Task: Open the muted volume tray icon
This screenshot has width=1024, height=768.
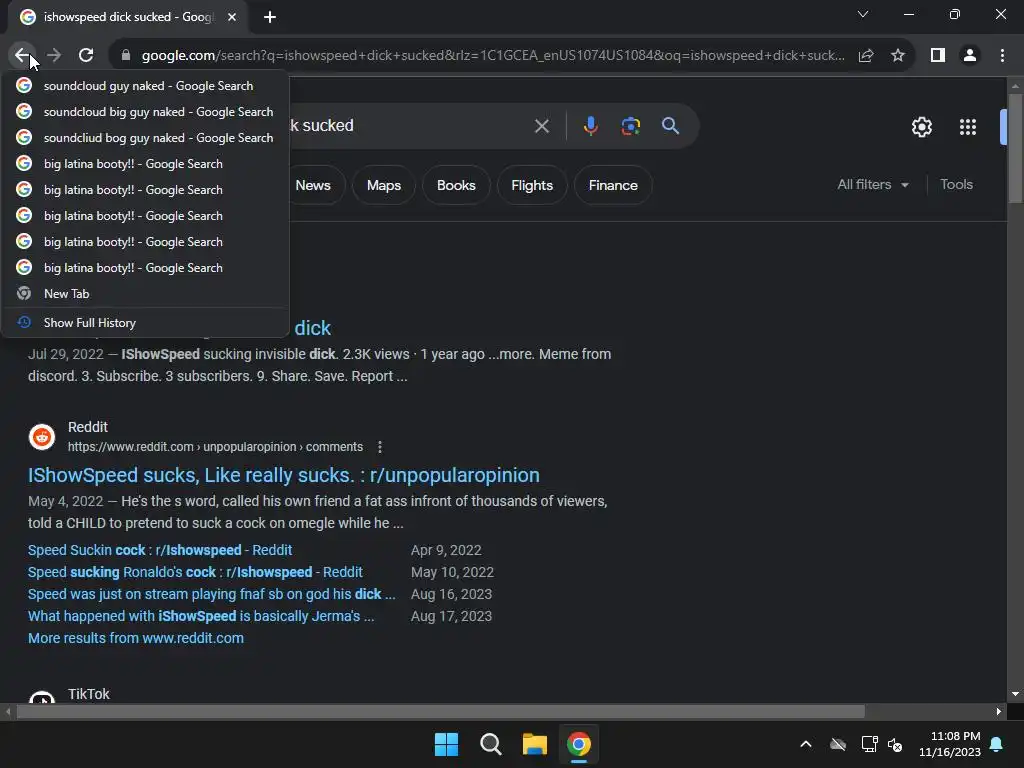Action: 895,744
